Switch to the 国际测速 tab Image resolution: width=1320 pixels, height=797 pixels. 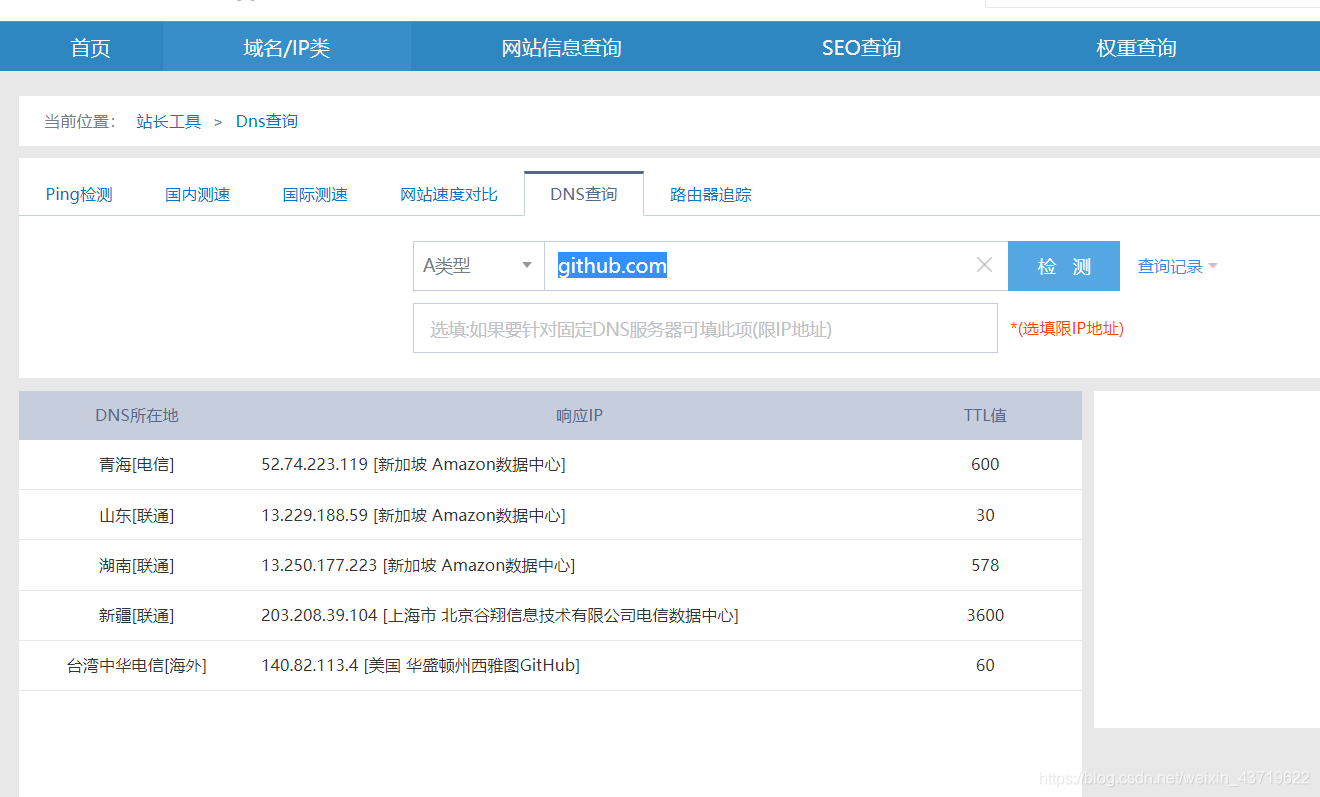click(315, 193)
